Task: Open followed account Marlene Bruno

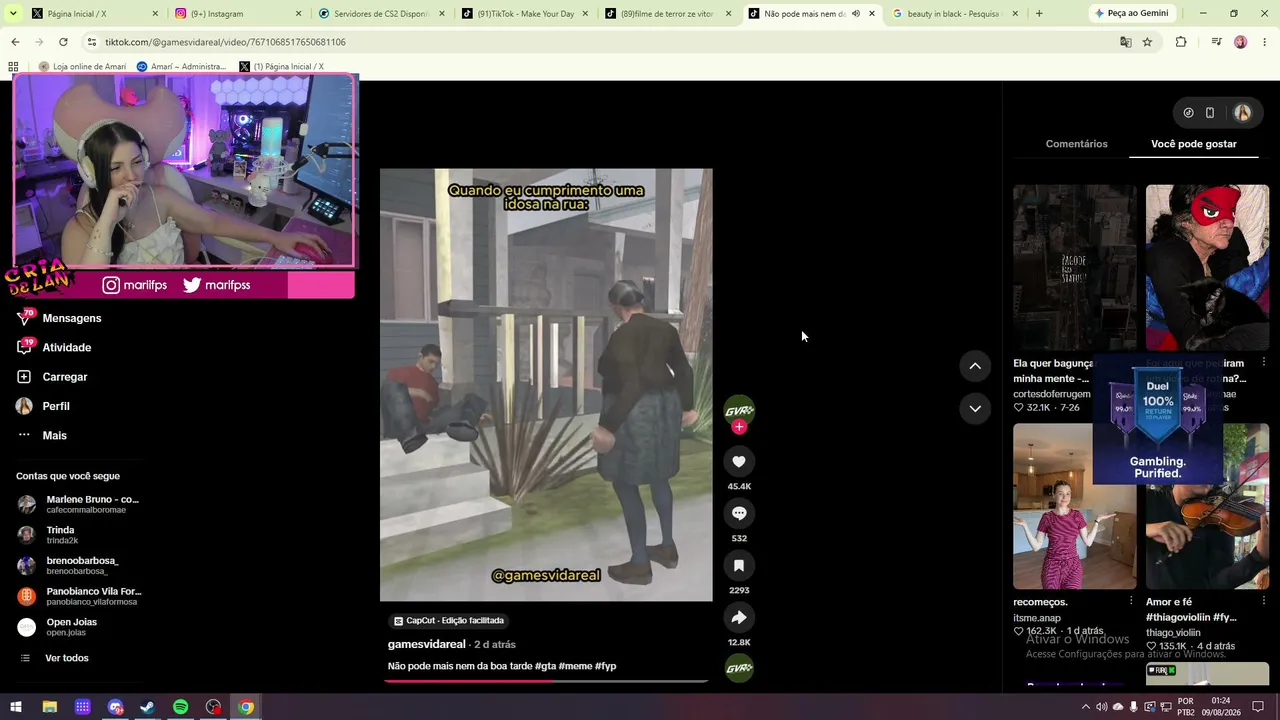Action: click(80, 504)
